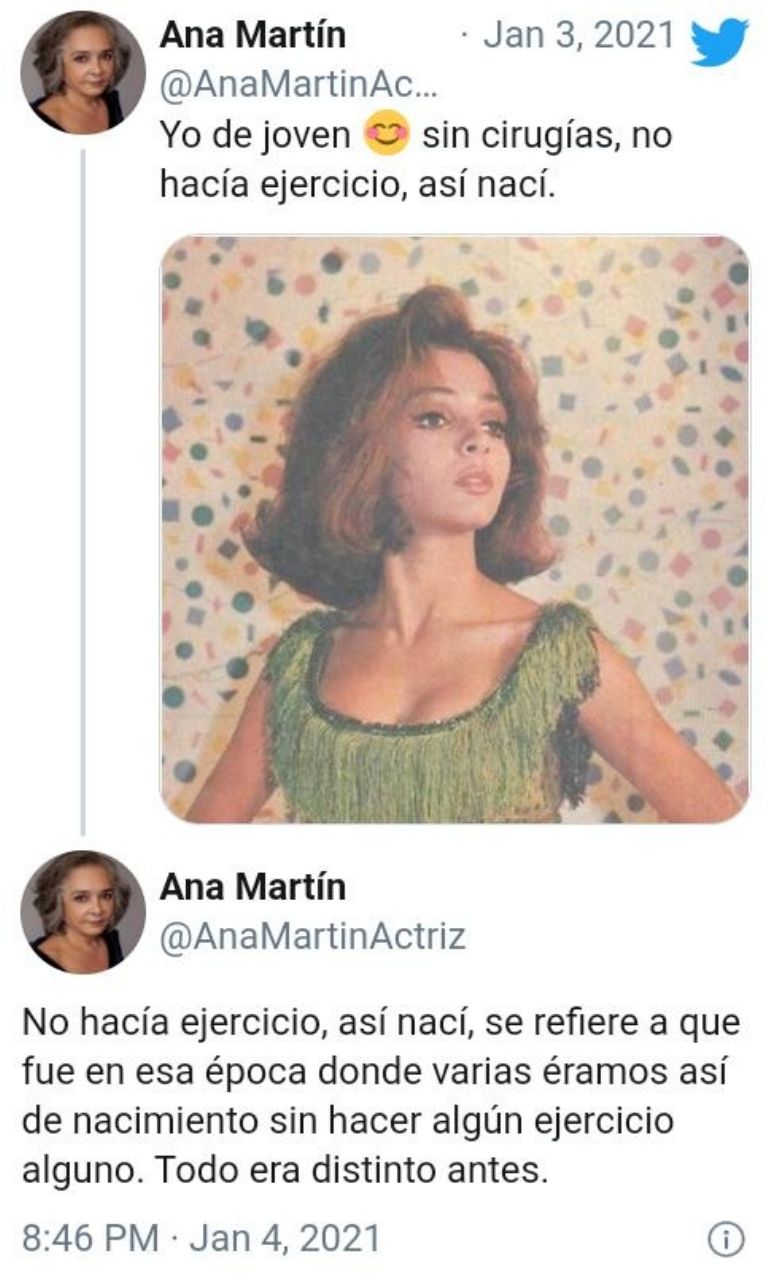Open the @AnaMartinActriz handle link
This screenshot has height=1280, width=768.
[312, 936]
